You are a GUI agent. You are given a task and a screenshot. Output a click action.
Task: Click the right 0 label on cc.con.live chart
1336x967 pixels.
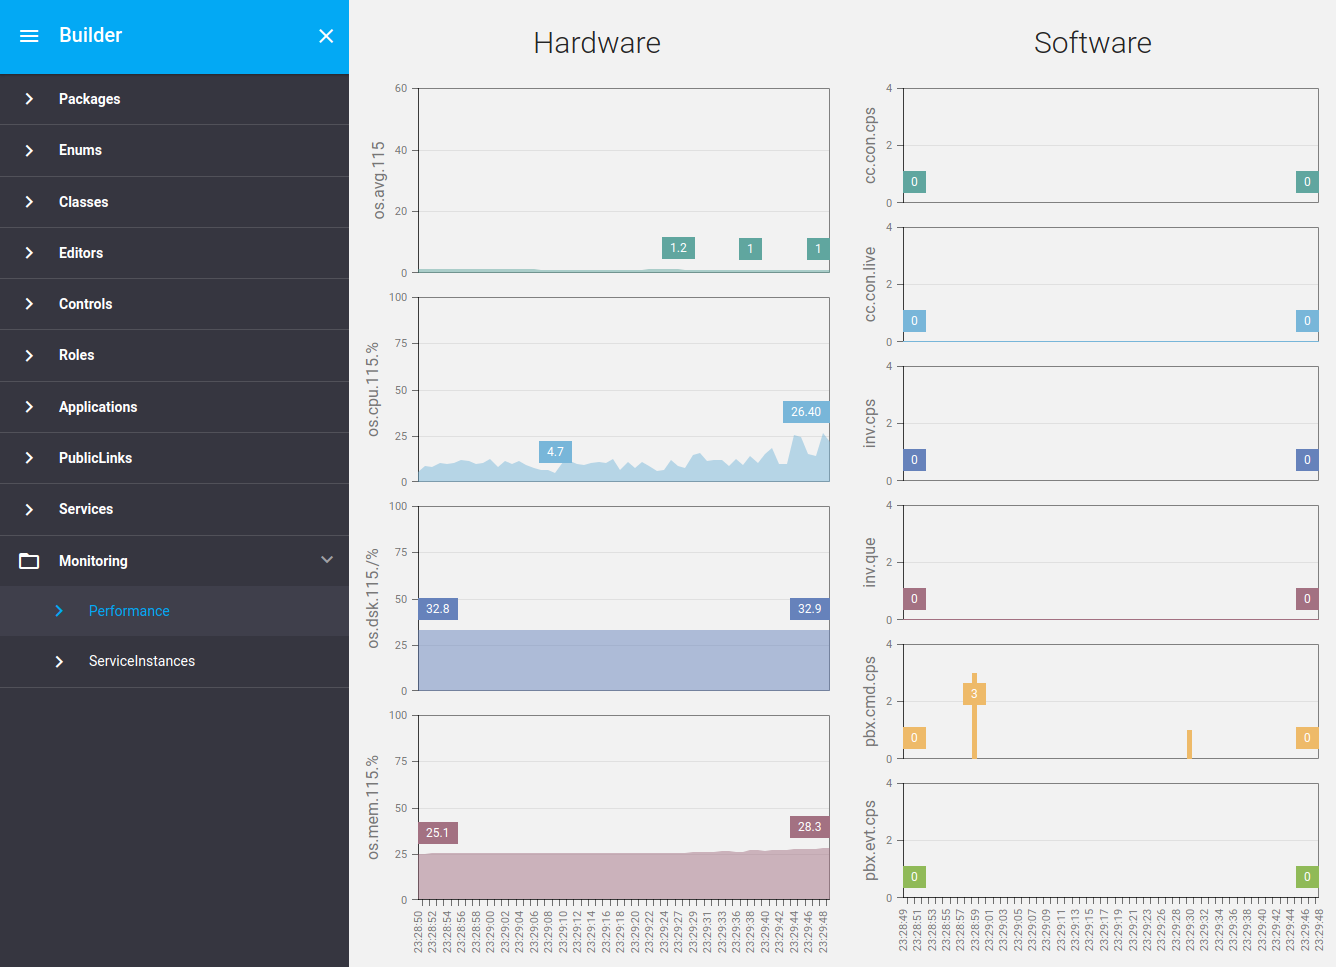[x=1307, y=321]
